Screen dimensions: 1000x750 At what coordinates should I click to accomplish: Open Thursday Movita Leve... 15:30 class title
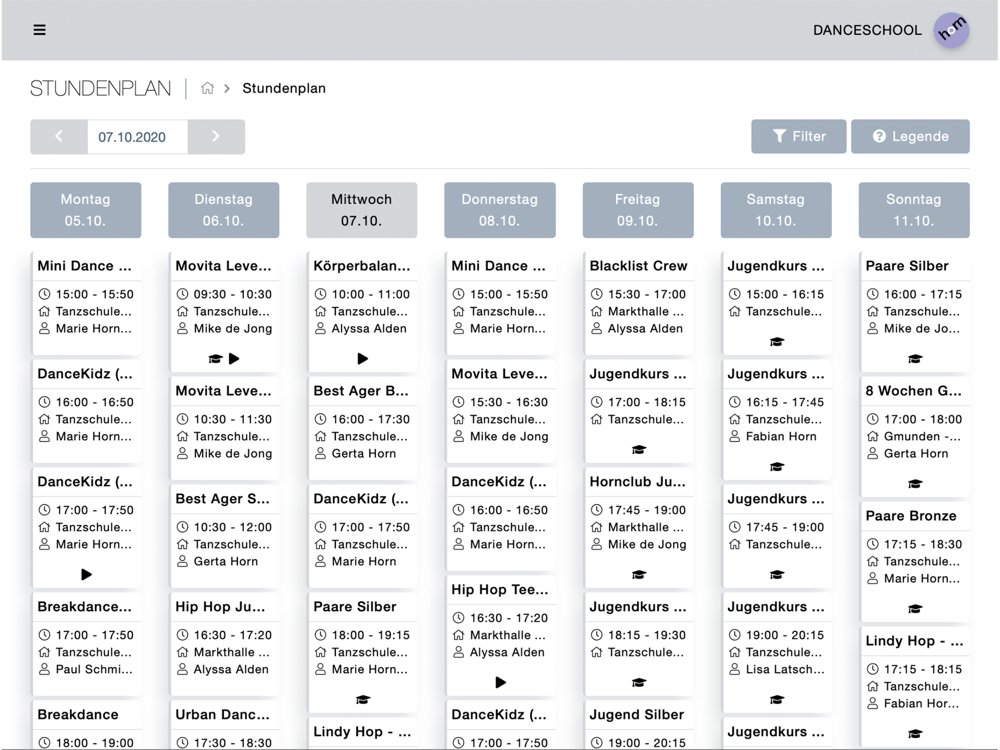(x=499, y=374)
